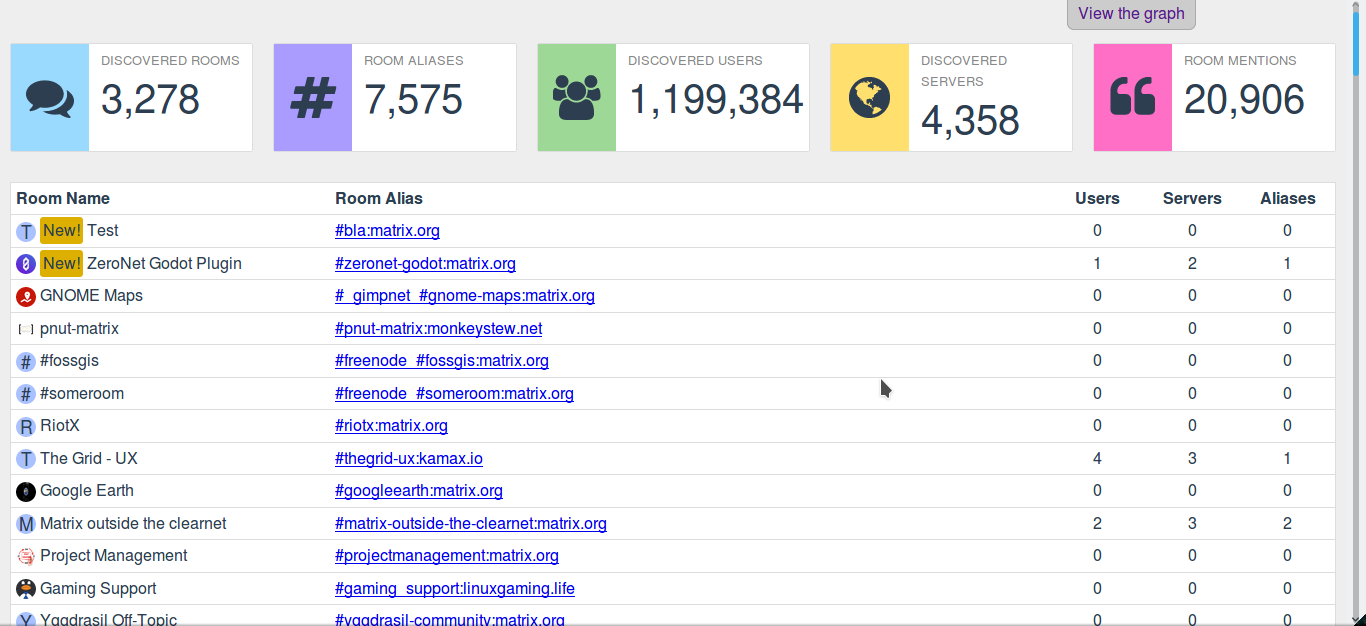Click the Gaming Support penguin avatar
Viewport: 1366px width, 626px height.
[26, 589]
